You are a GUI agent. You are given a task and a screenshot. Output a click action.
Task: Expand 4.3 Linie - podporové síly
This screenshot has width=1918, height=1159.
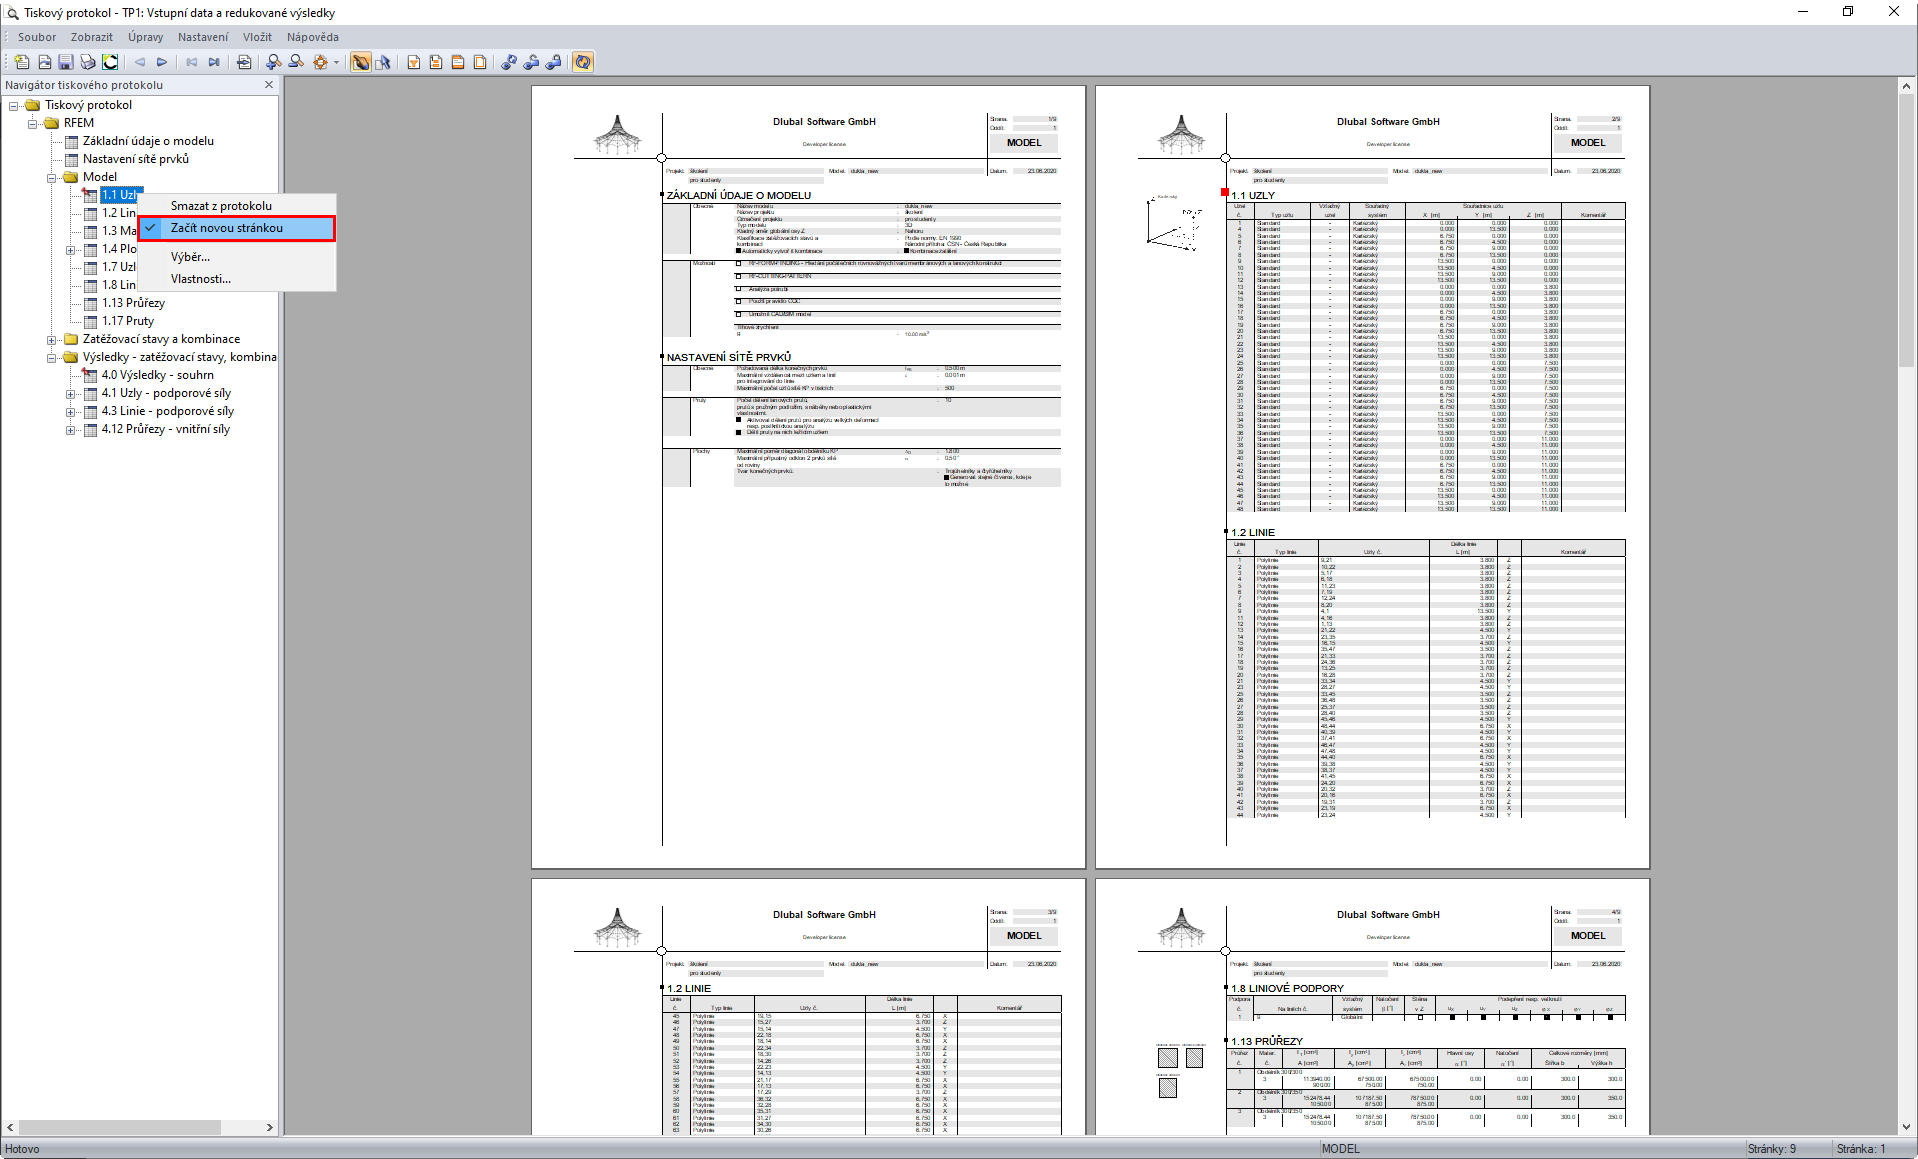[x=70, y=412]
